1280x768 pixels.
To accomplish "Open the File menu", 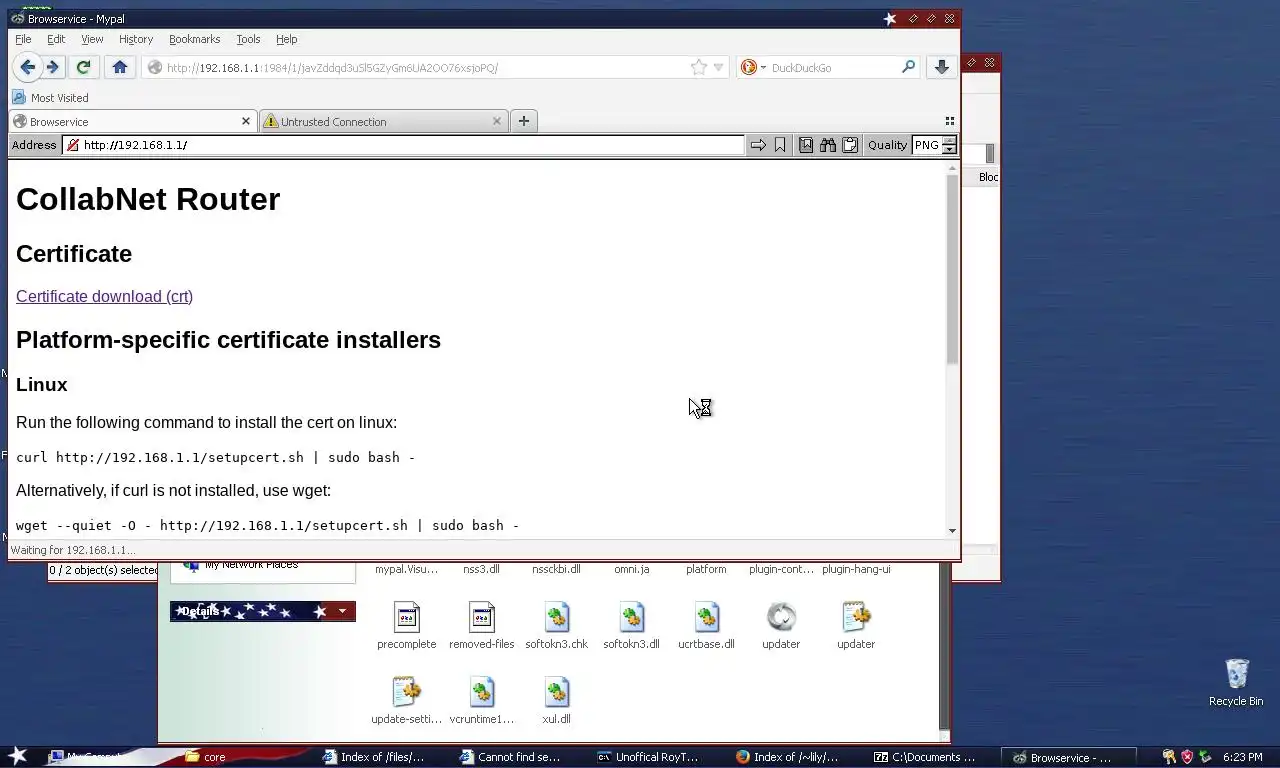I will pos(23,39).
